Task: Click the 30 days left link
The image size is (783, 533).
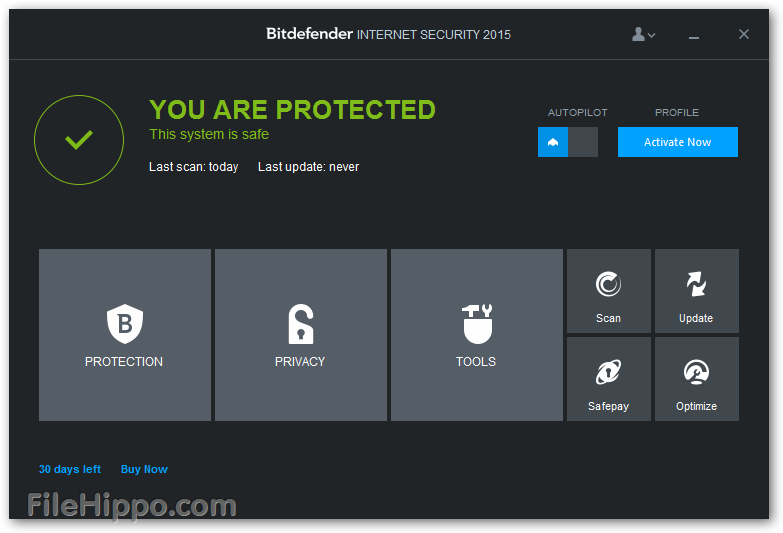Action: (70, 469)
